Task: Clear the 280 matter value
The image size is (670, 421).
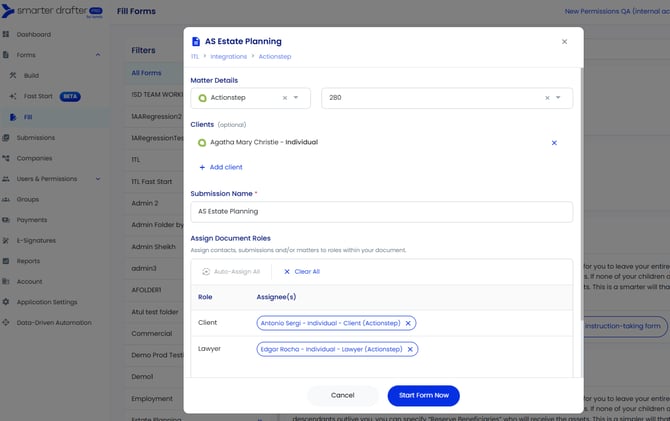Action: coord(547,98)
